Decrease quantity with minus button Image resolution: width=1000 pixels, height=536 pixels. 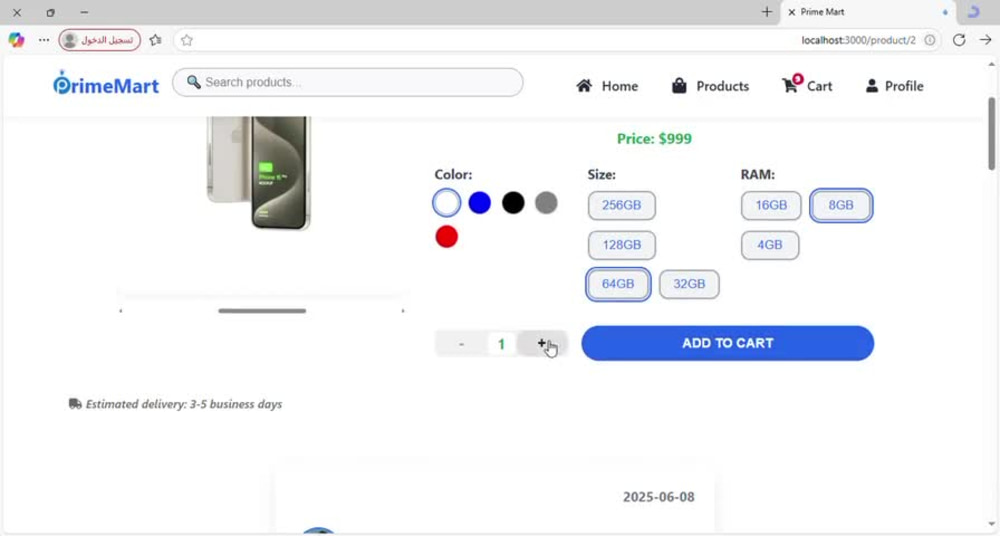pos(461,344)
